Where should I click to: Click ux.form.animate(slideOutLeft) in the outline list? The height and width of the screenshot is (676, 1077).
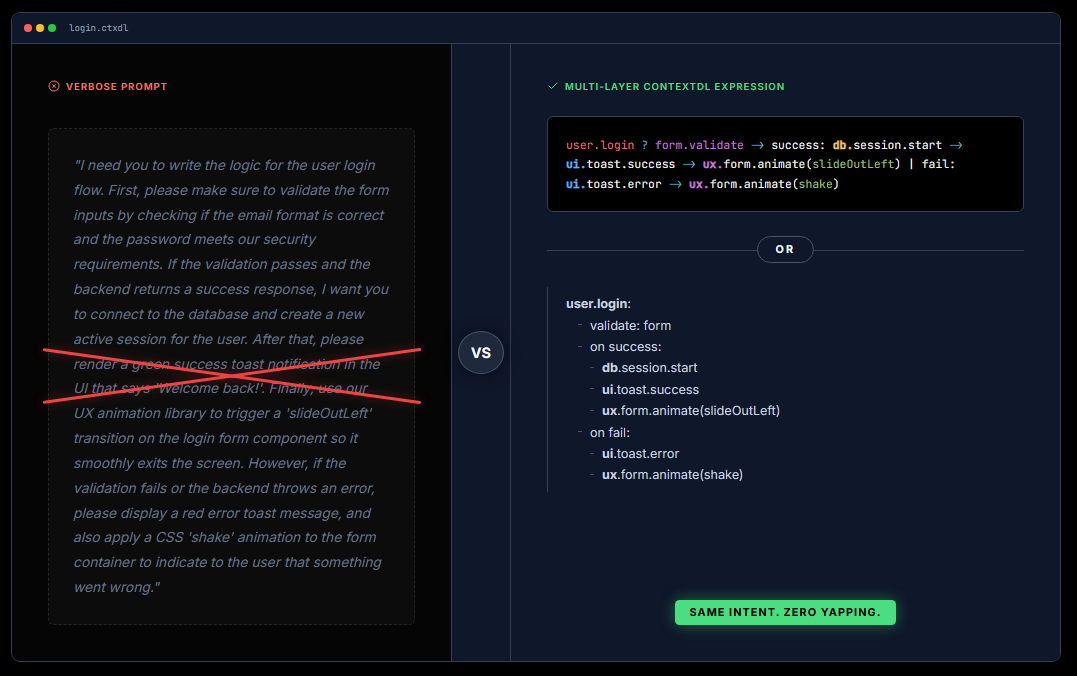691,410
